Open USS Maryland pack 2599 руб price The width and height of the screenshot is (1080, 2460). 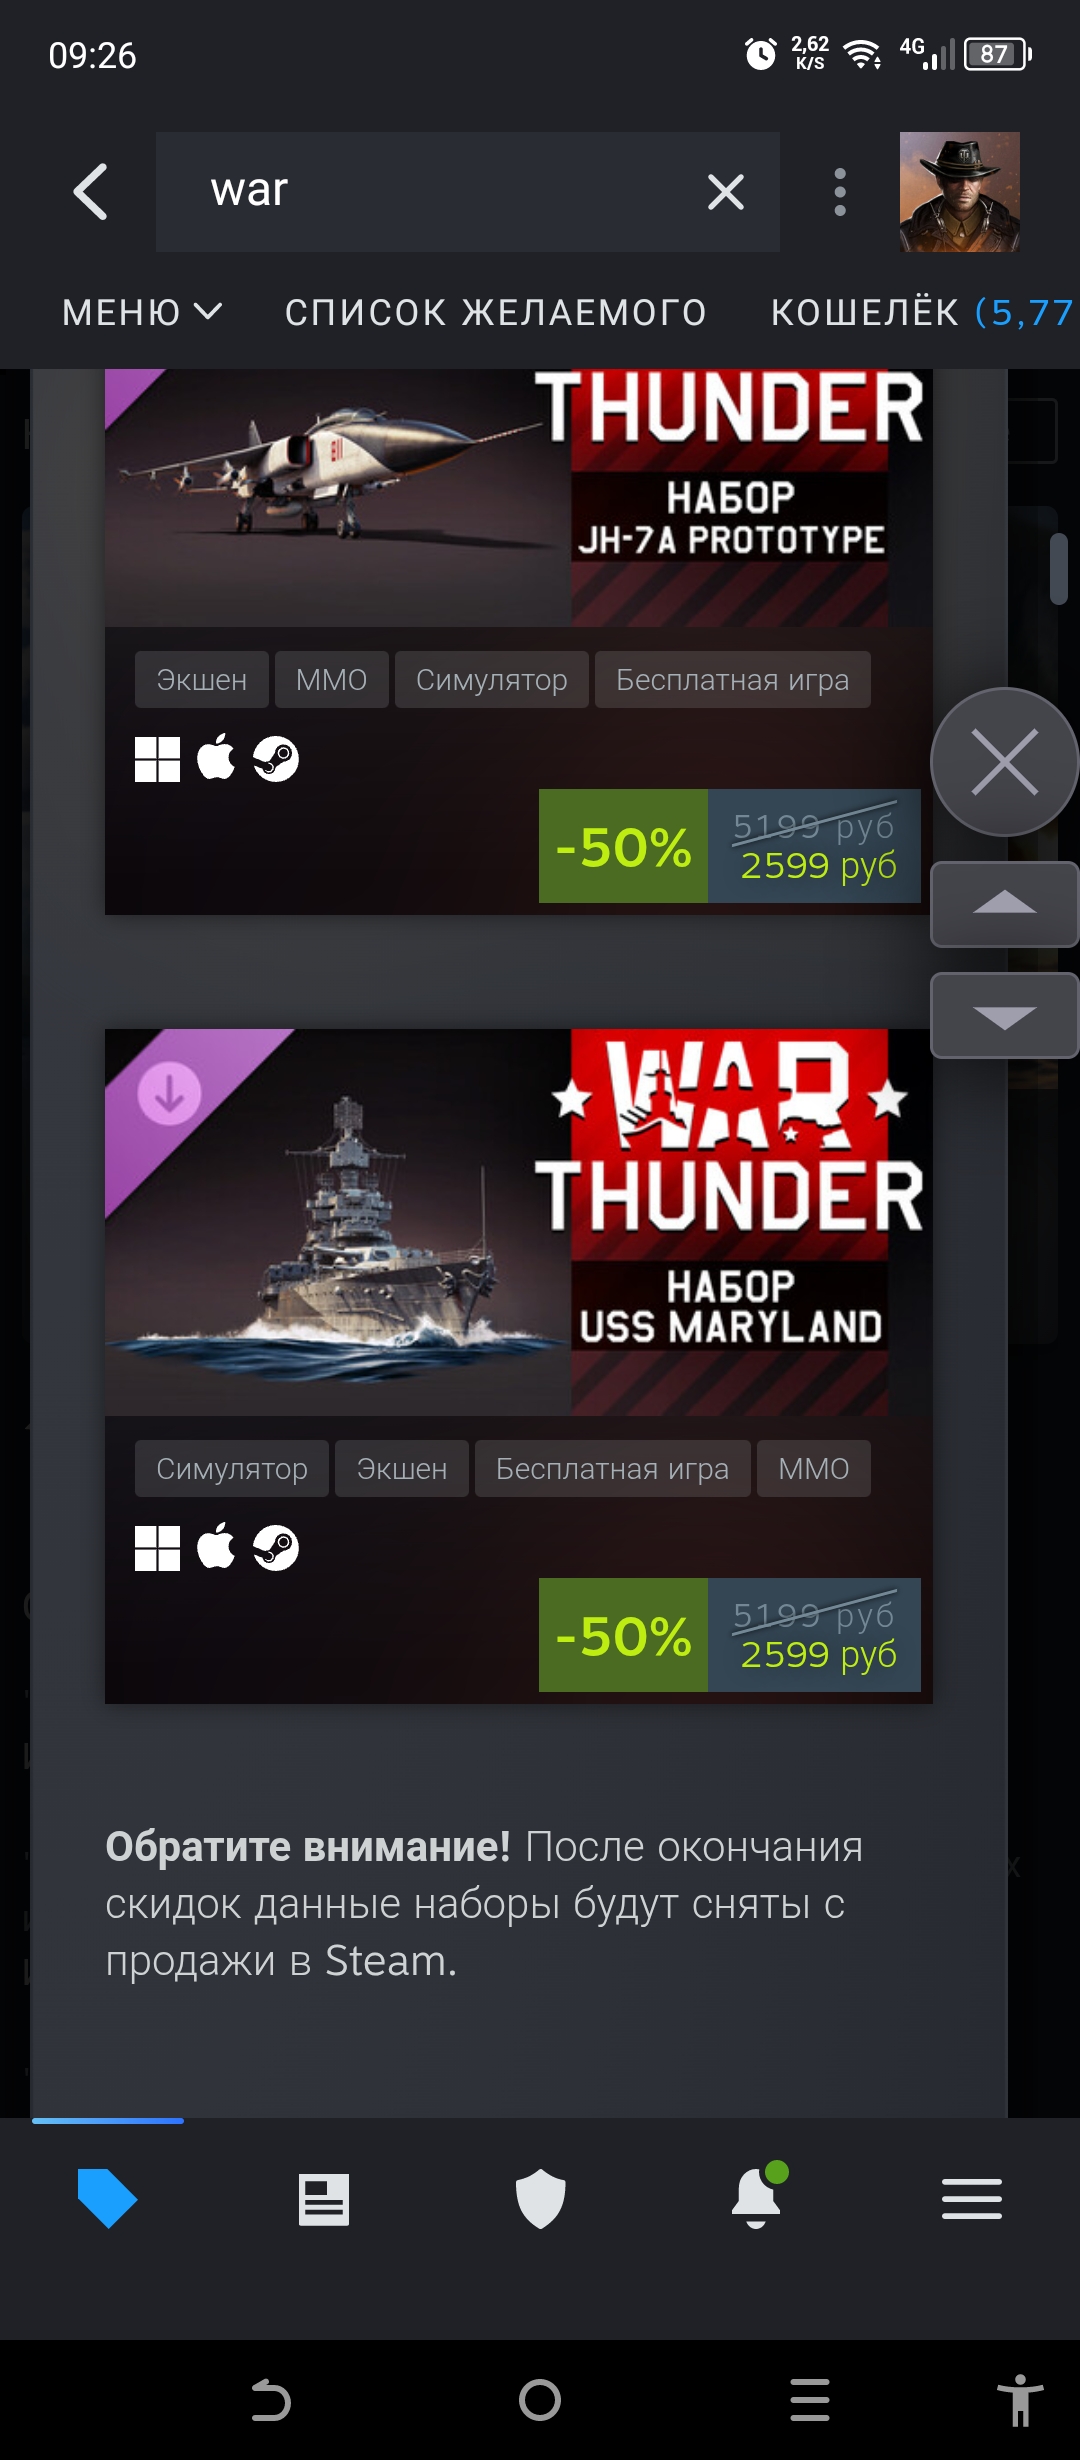pos(818,1654)
